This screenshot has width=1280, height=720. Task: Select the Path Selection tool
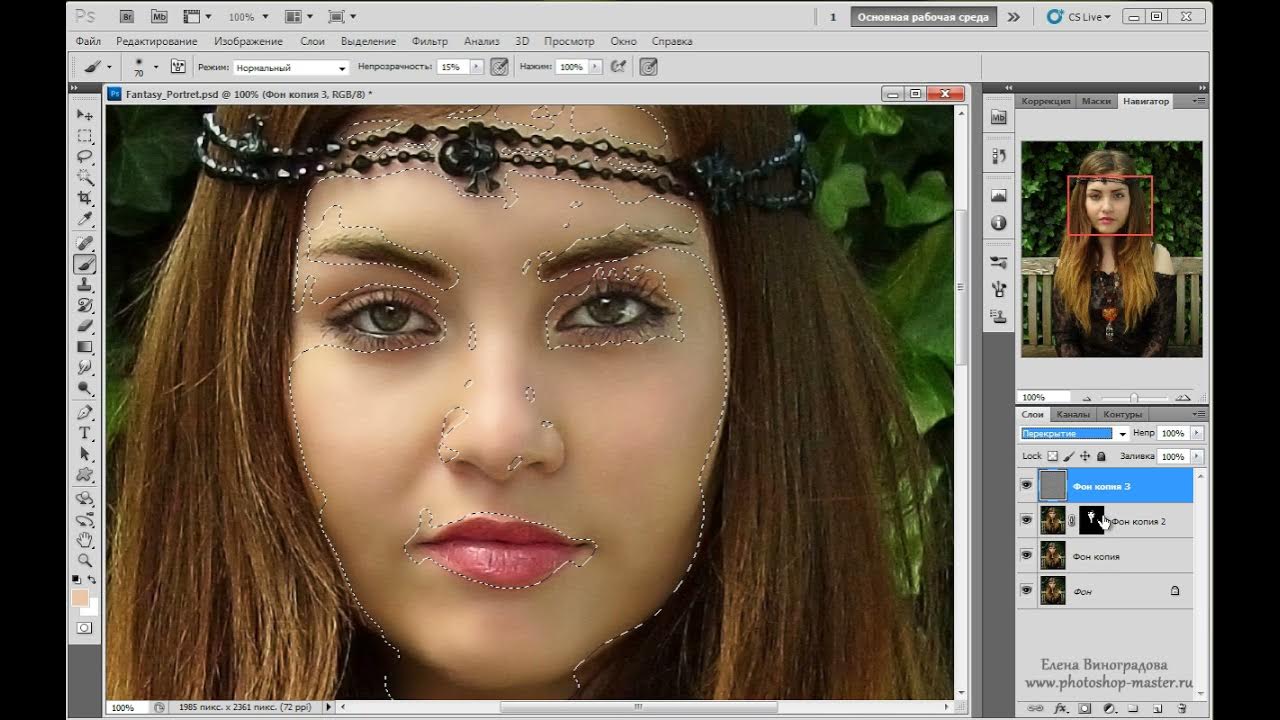[85, 454]
